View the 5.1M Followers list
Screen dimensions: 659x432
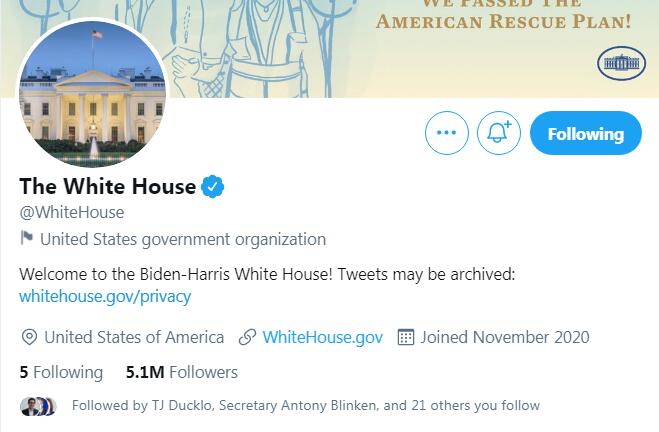(181, 372)
